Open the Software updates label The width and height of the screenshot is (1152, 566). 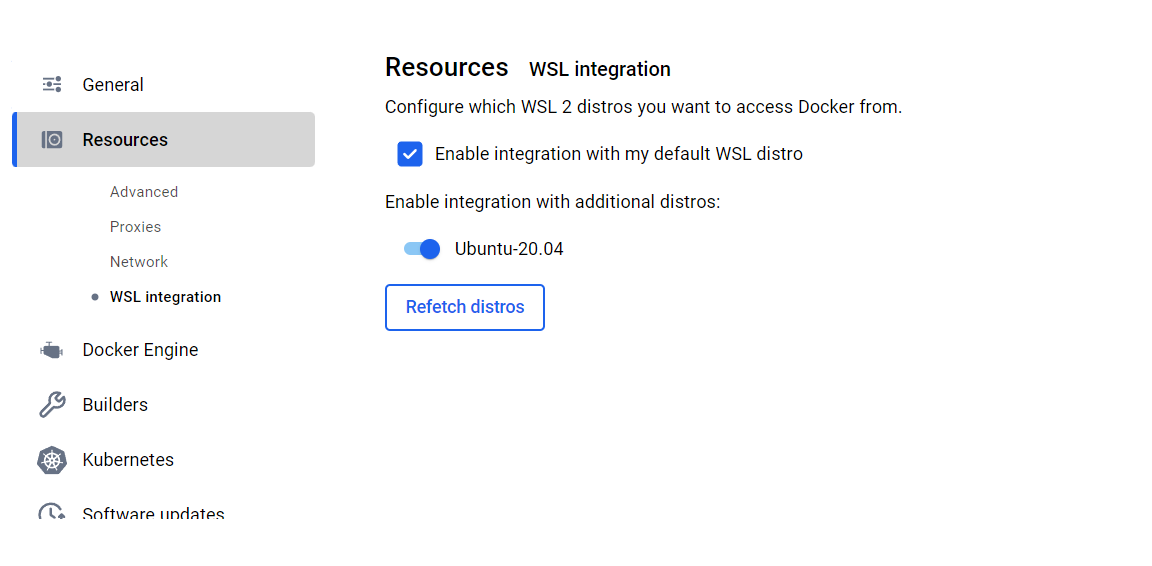coord(153,514)
